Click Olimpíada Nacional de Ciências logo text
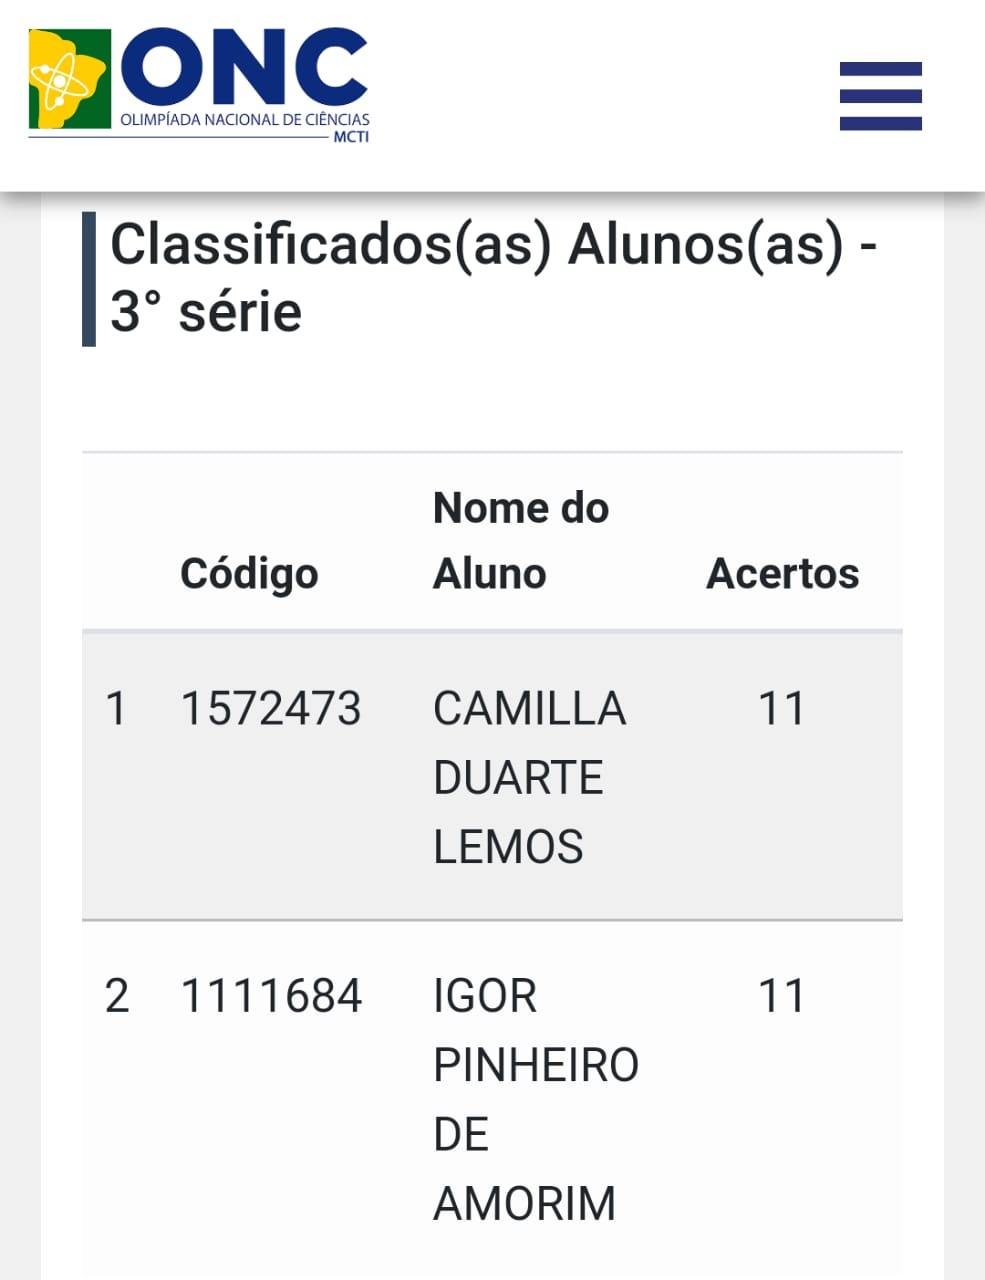Screen dimensions: 985x1280 tap(244, 120)
